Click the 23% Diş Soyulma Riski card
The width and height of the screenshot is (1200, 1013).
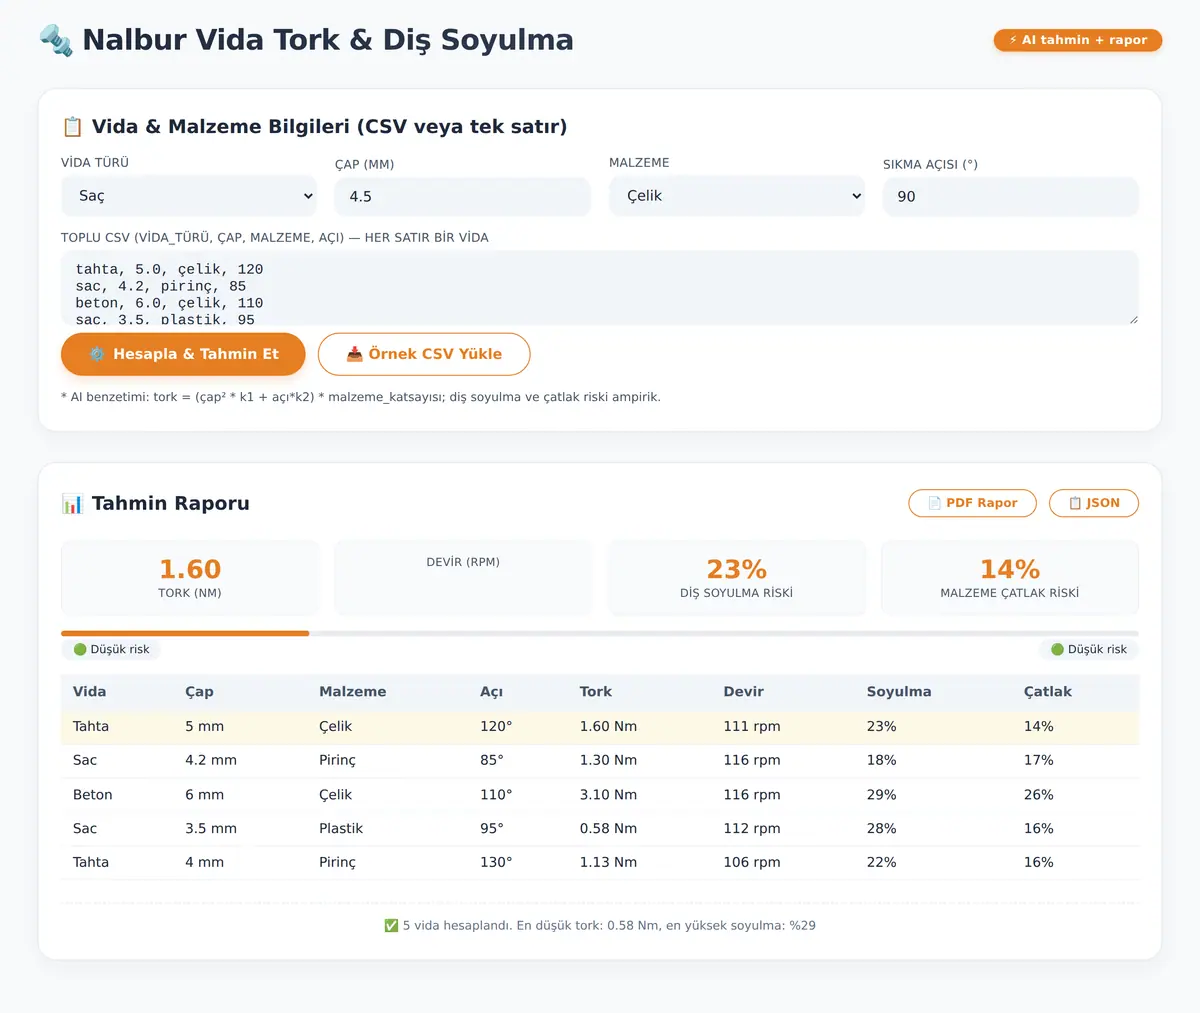point(737,578)
